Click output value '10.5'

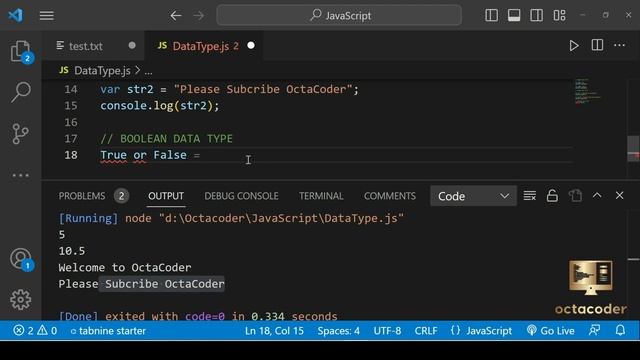pyautogui.click(x=72, y=251)
